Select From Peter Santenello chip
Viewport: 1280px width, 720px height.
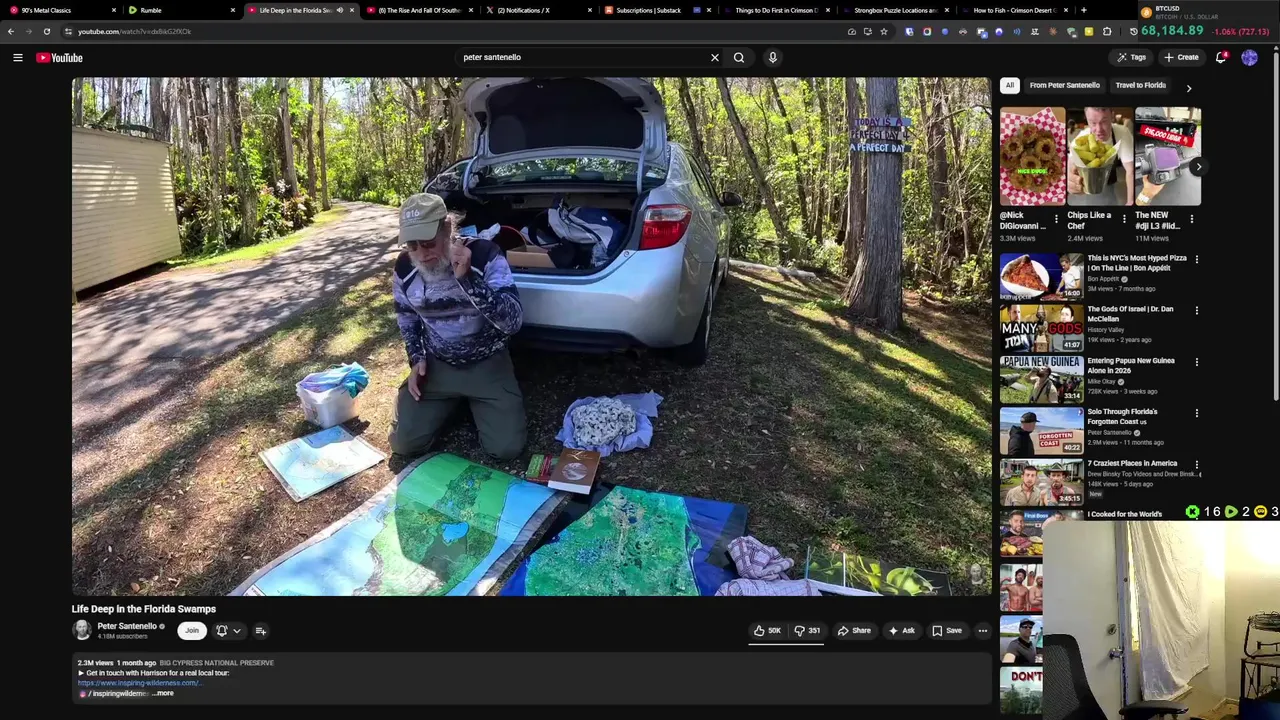point(1064,85)
